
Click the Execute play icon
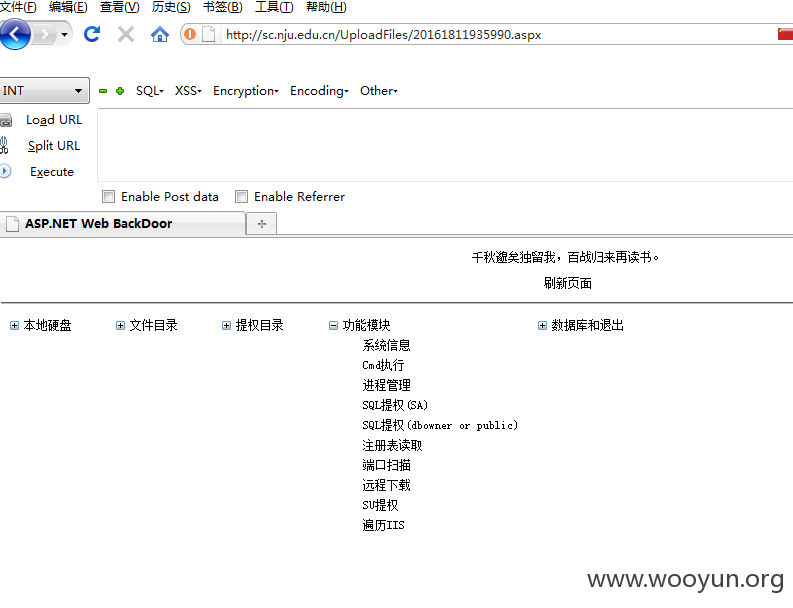click(x=5, y=171)
